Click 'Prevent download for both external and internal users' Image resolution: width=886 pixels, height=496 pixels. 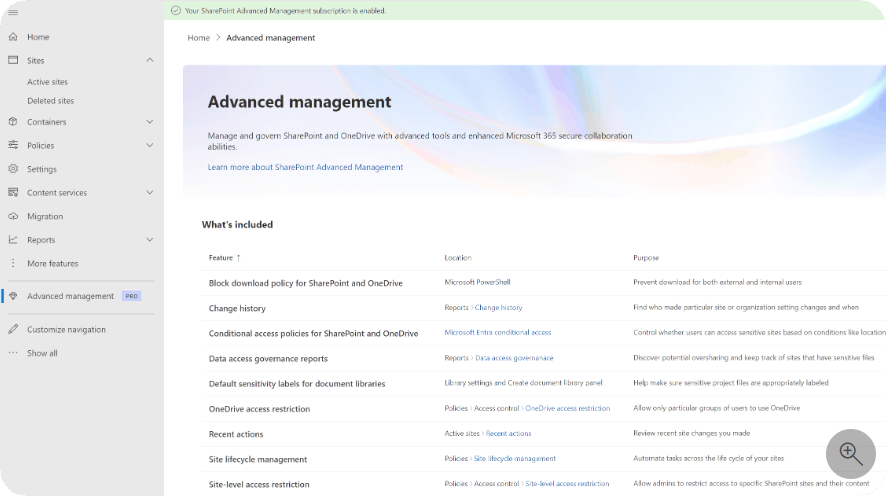717,282
